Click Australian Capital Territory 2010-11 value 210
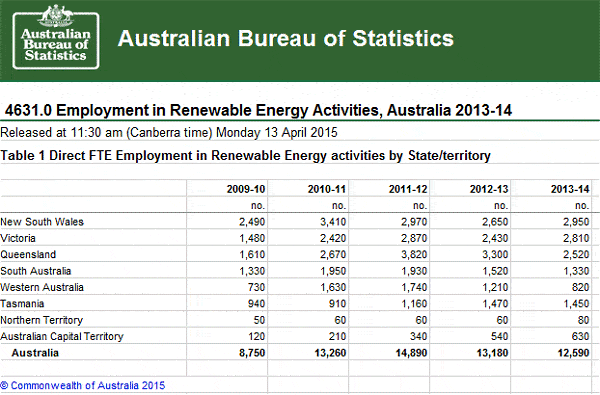 click(338, 336)
